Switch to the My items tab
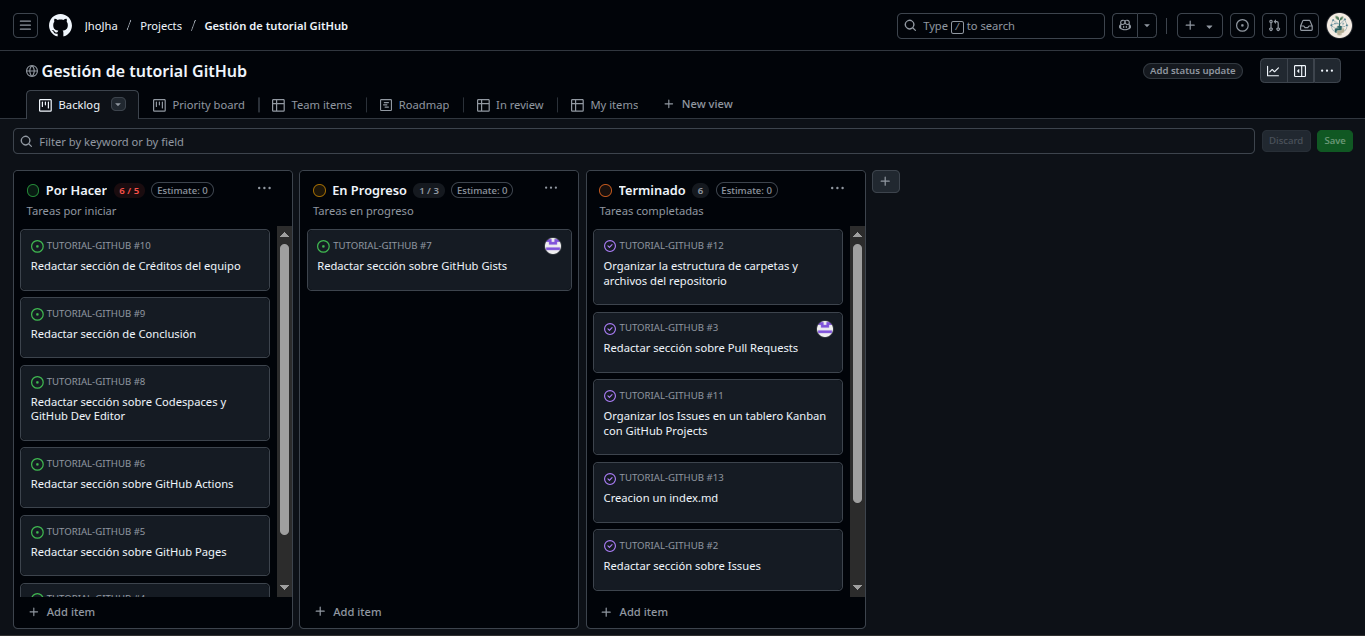The height and width of the screenshot is (636, 1365). (x=604, y=105)
